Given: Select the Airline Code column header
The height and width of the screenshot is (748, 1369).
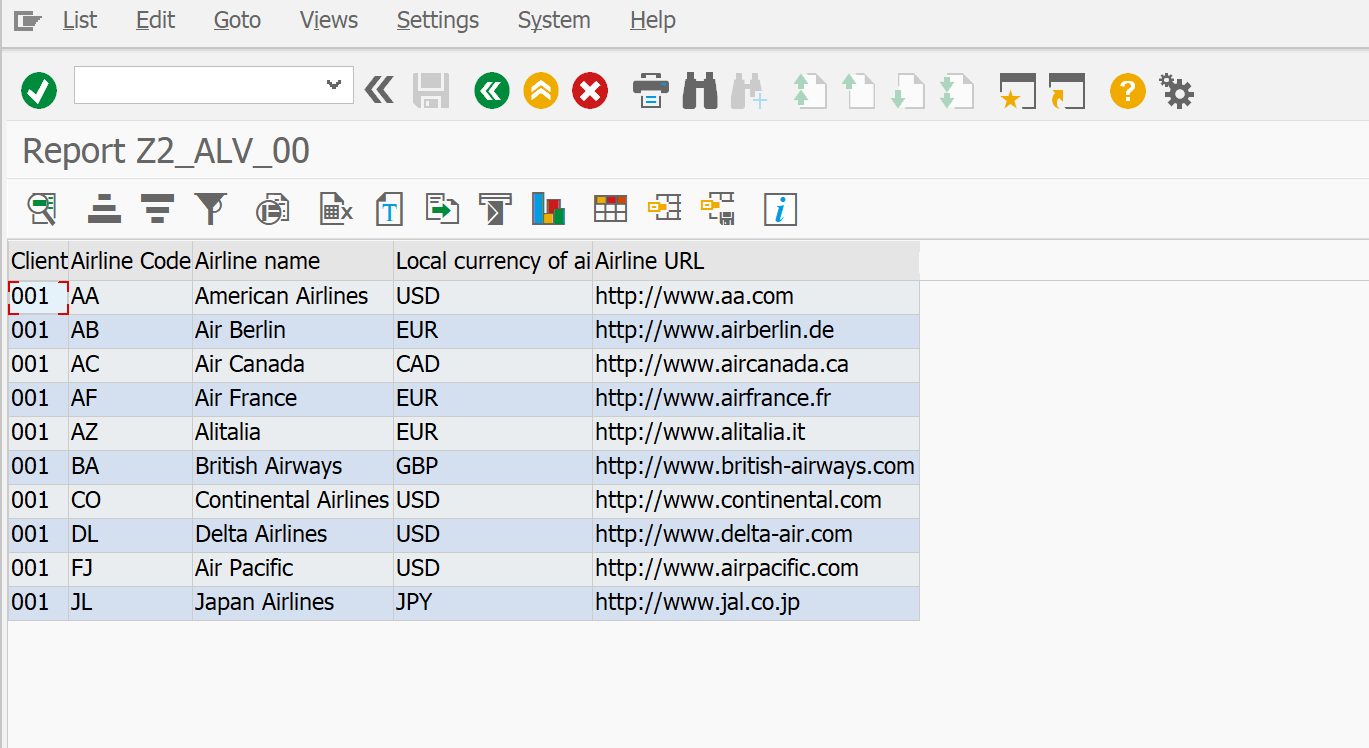Looking at the screenshot, I should pos(130,261).
